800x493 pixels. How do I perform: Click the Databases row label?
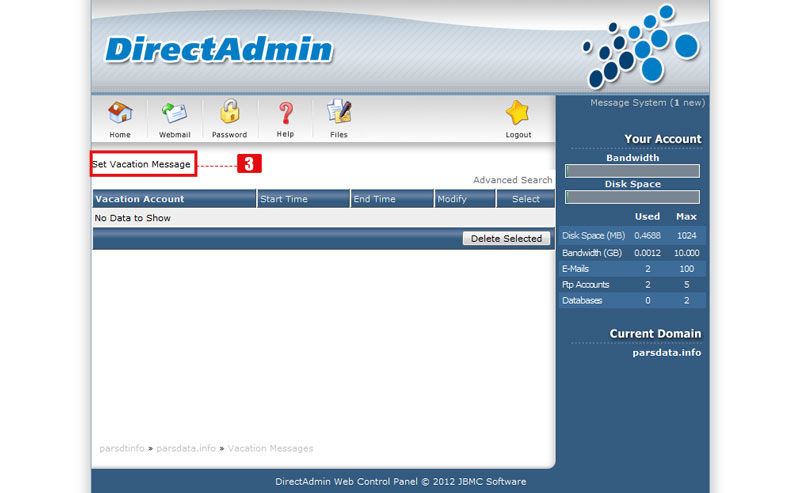click(582, 300)
